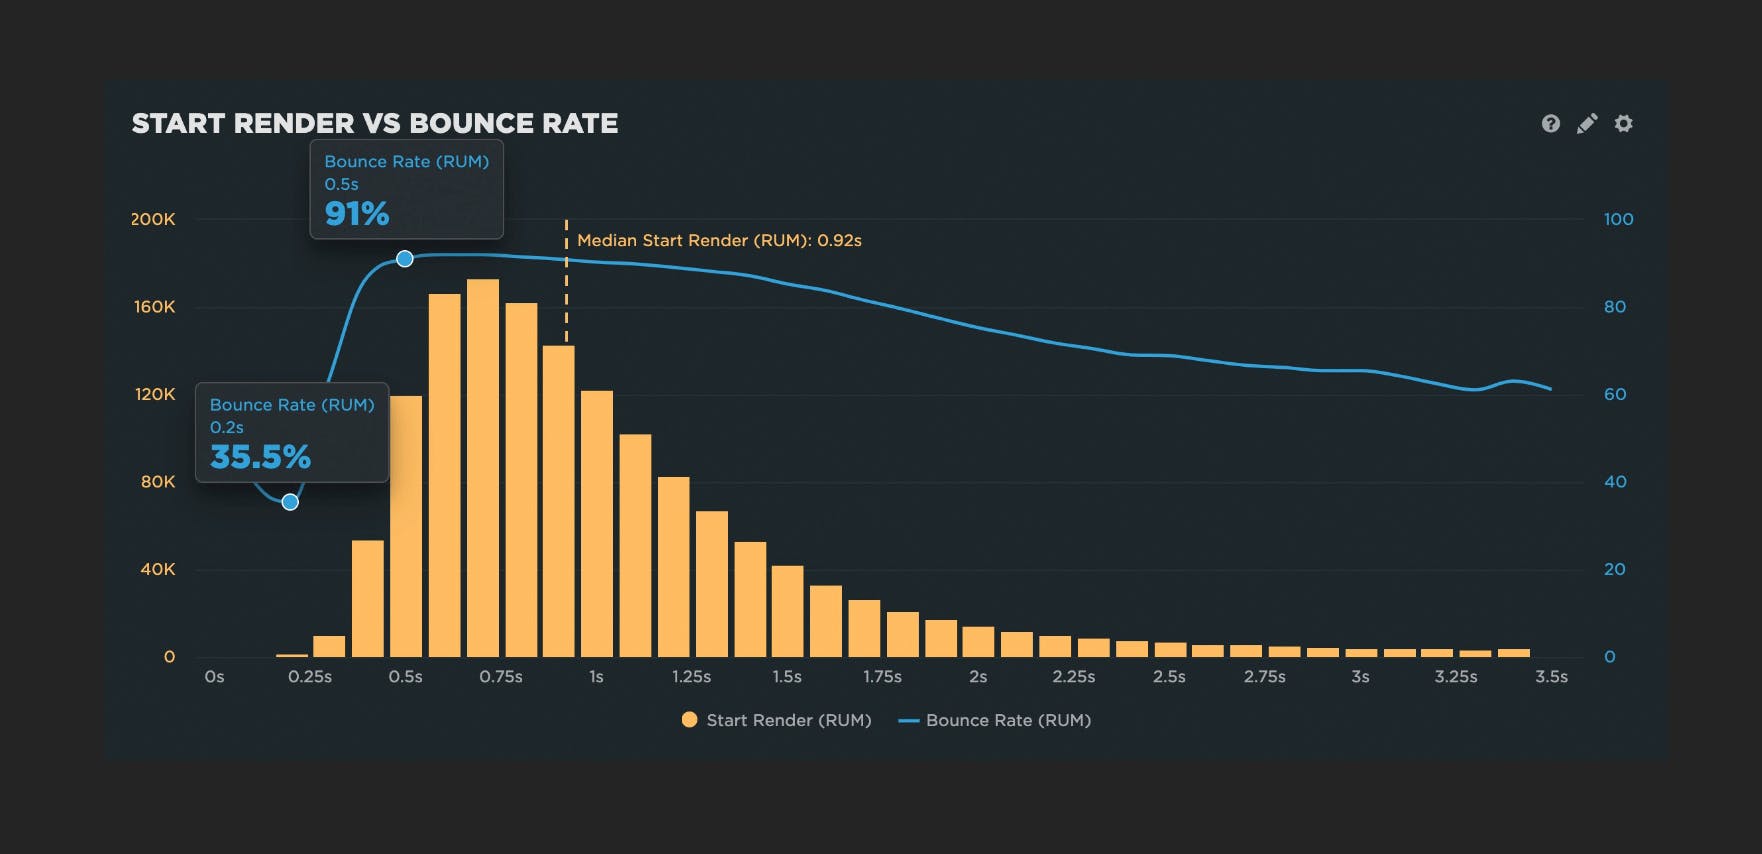This screenshot has width=1762, height=854.
Task: Click the histogram bar at 1.5s
Action: tap(788, 612)
